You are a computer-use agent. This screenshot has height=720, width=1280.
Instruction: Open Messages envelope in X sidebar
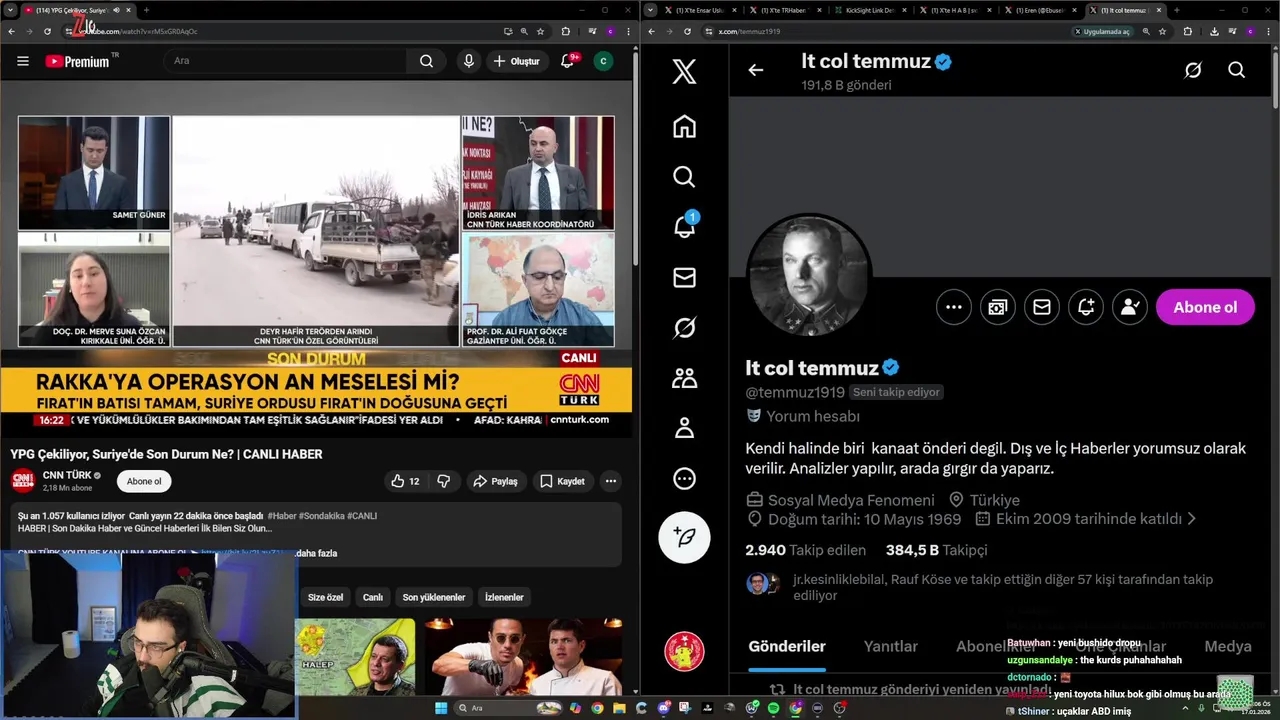click(684, 278)
